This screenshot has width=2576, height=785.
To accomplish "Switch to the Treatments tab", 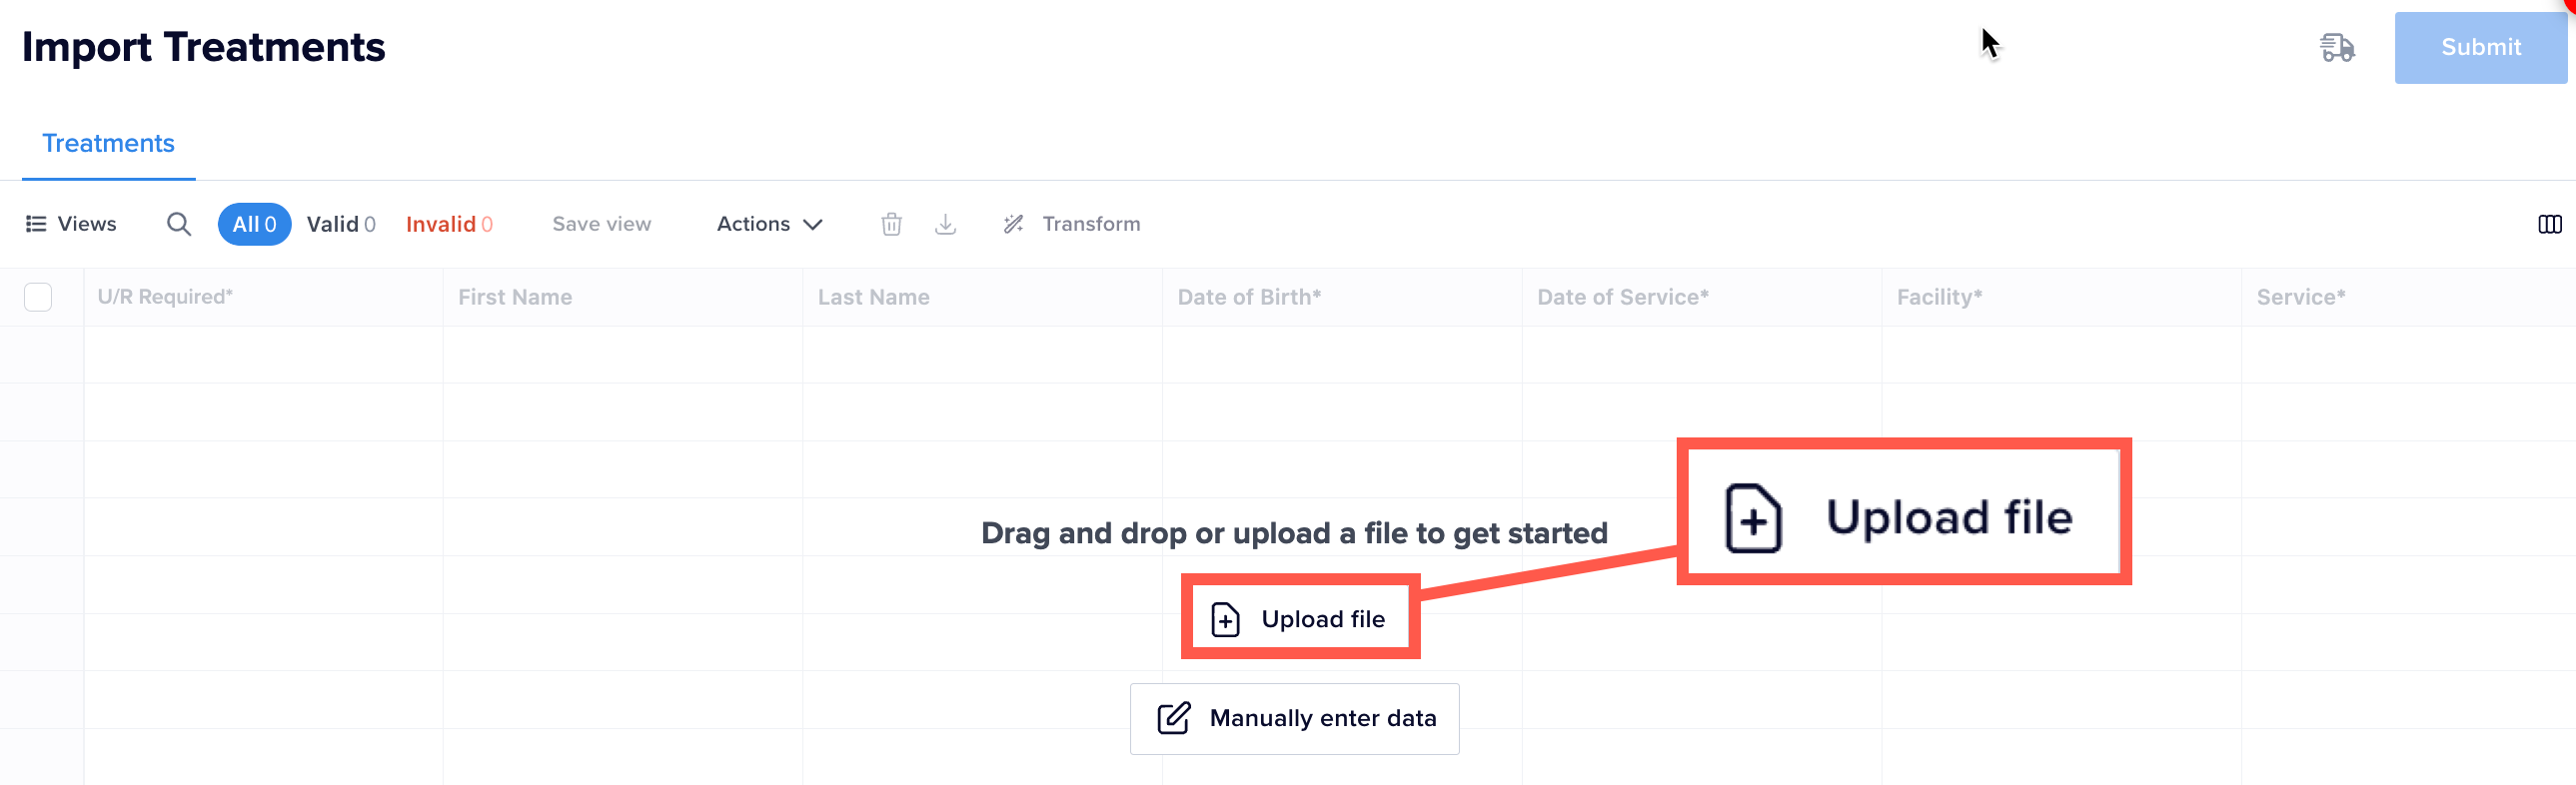I will [108, 143].
